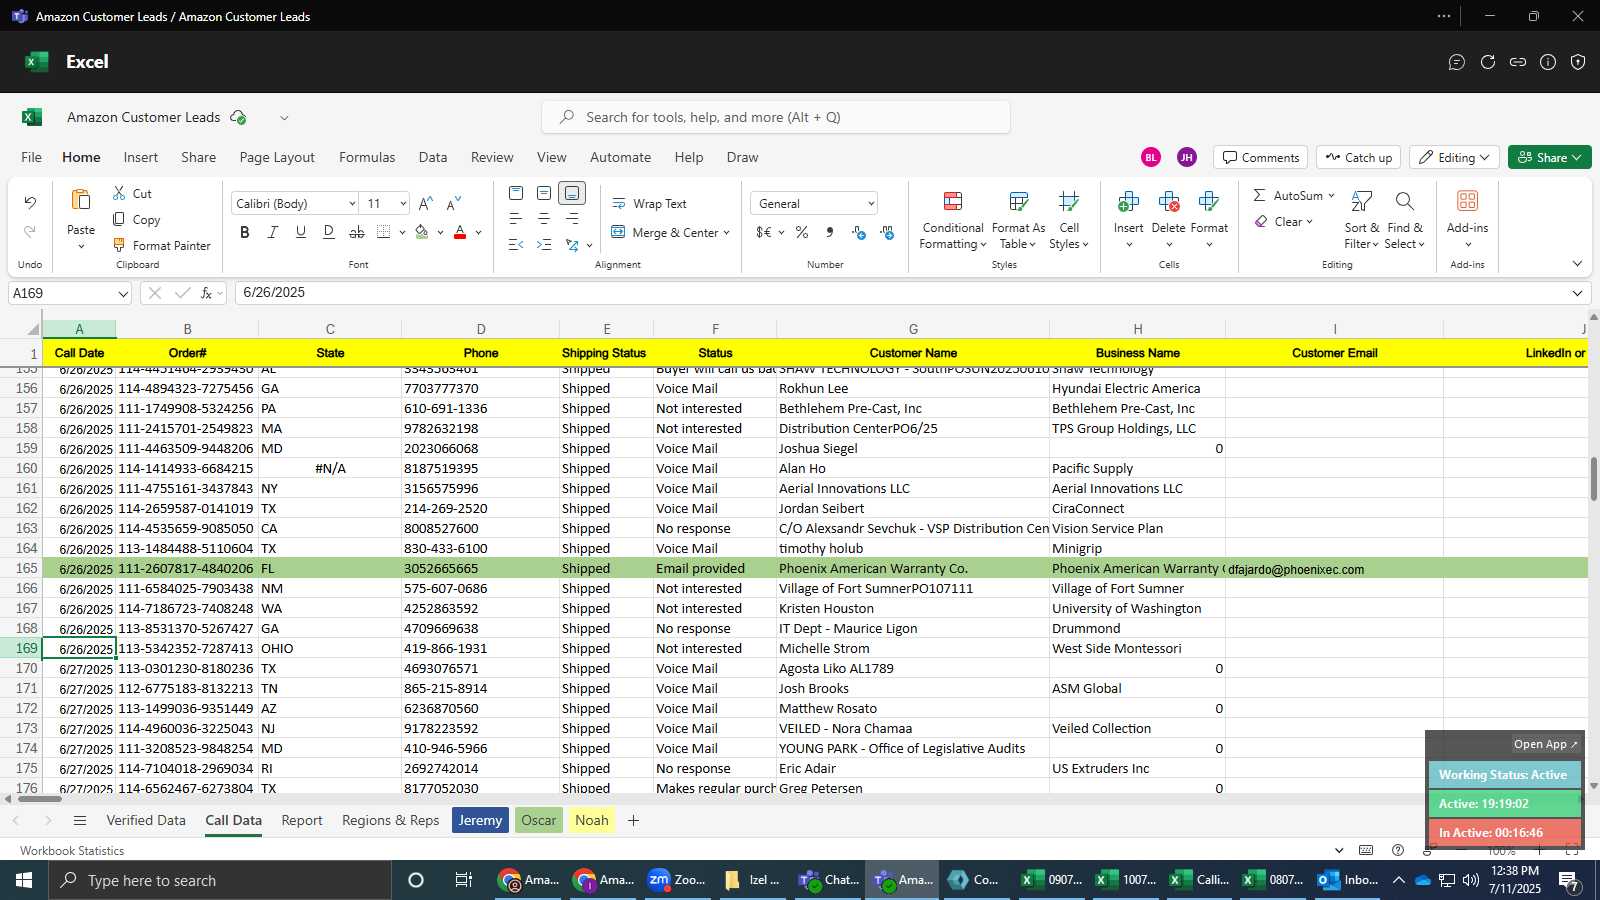1600x900 pixels.
Task: Click the Undo arrow icon
Action: pos(30,203)
